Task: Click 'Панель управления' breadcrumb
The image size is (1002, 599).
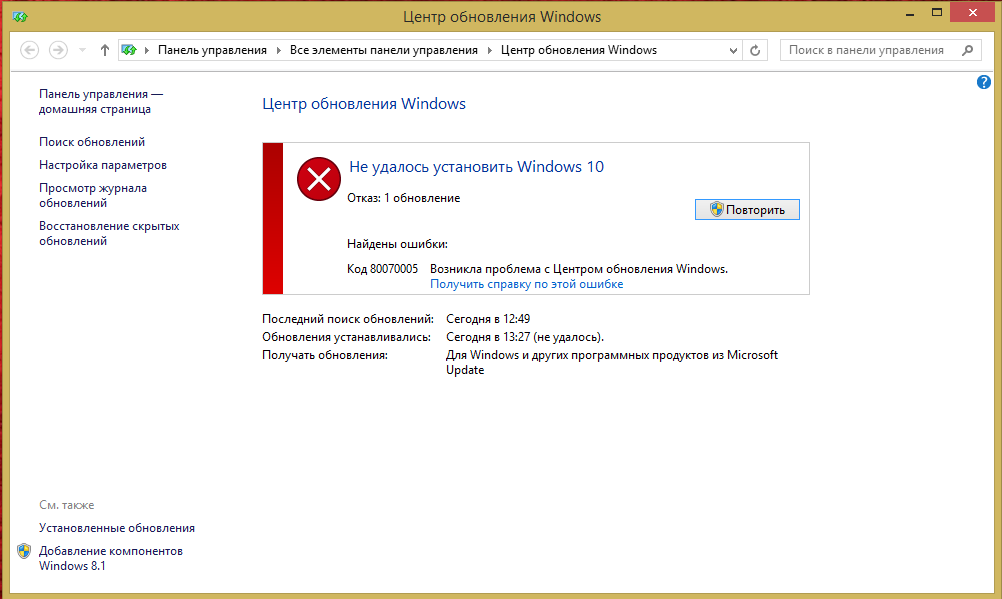Action: [212, 50]
